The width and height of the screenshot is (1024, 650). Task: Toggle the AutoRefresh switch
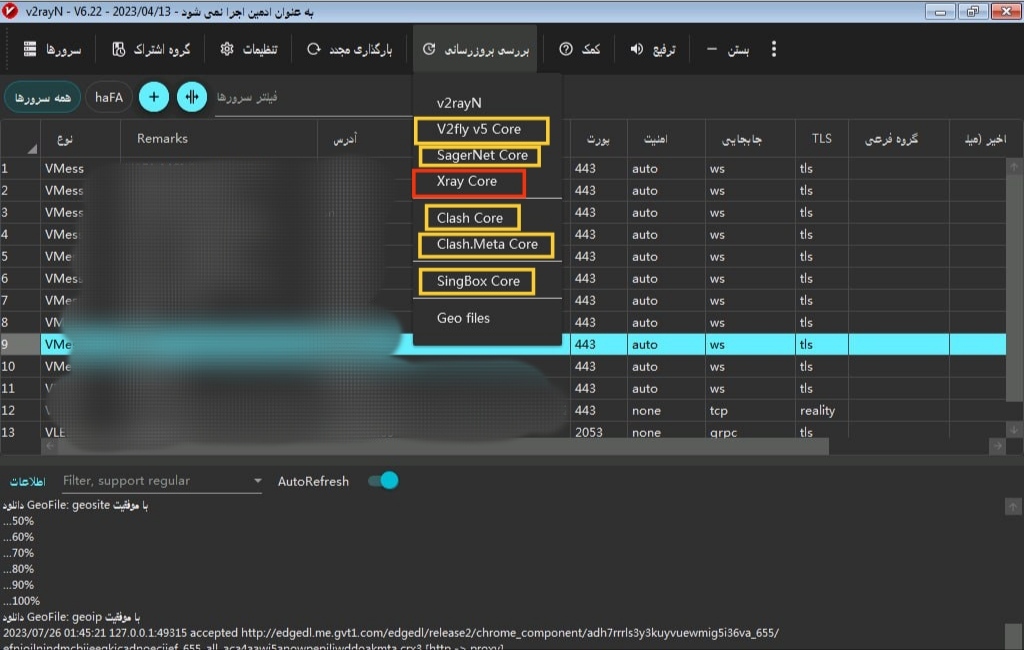click(x=383, y=481)
